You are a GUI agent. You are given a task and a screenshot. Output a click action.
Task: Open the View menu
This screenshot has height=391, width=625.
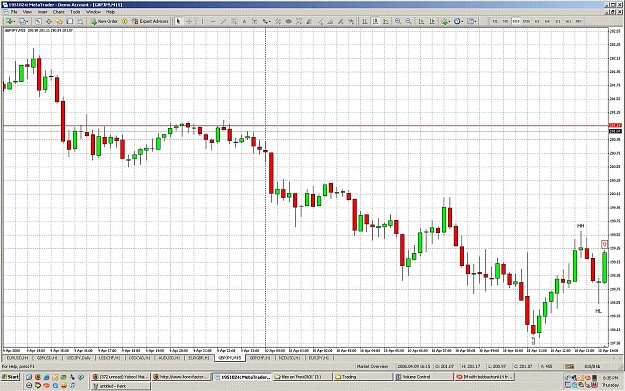[x=27, y=12]
